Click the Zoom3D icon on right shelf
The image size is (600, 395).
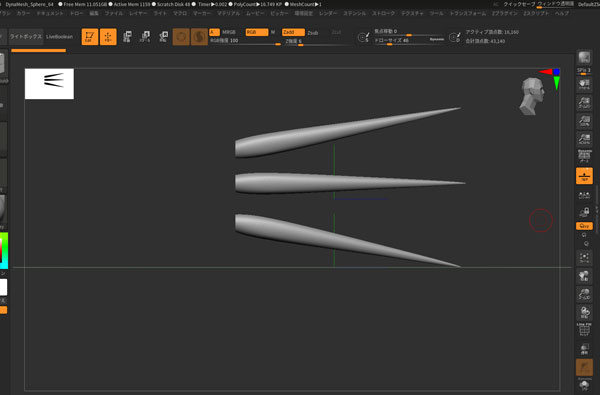click(584, 294)
